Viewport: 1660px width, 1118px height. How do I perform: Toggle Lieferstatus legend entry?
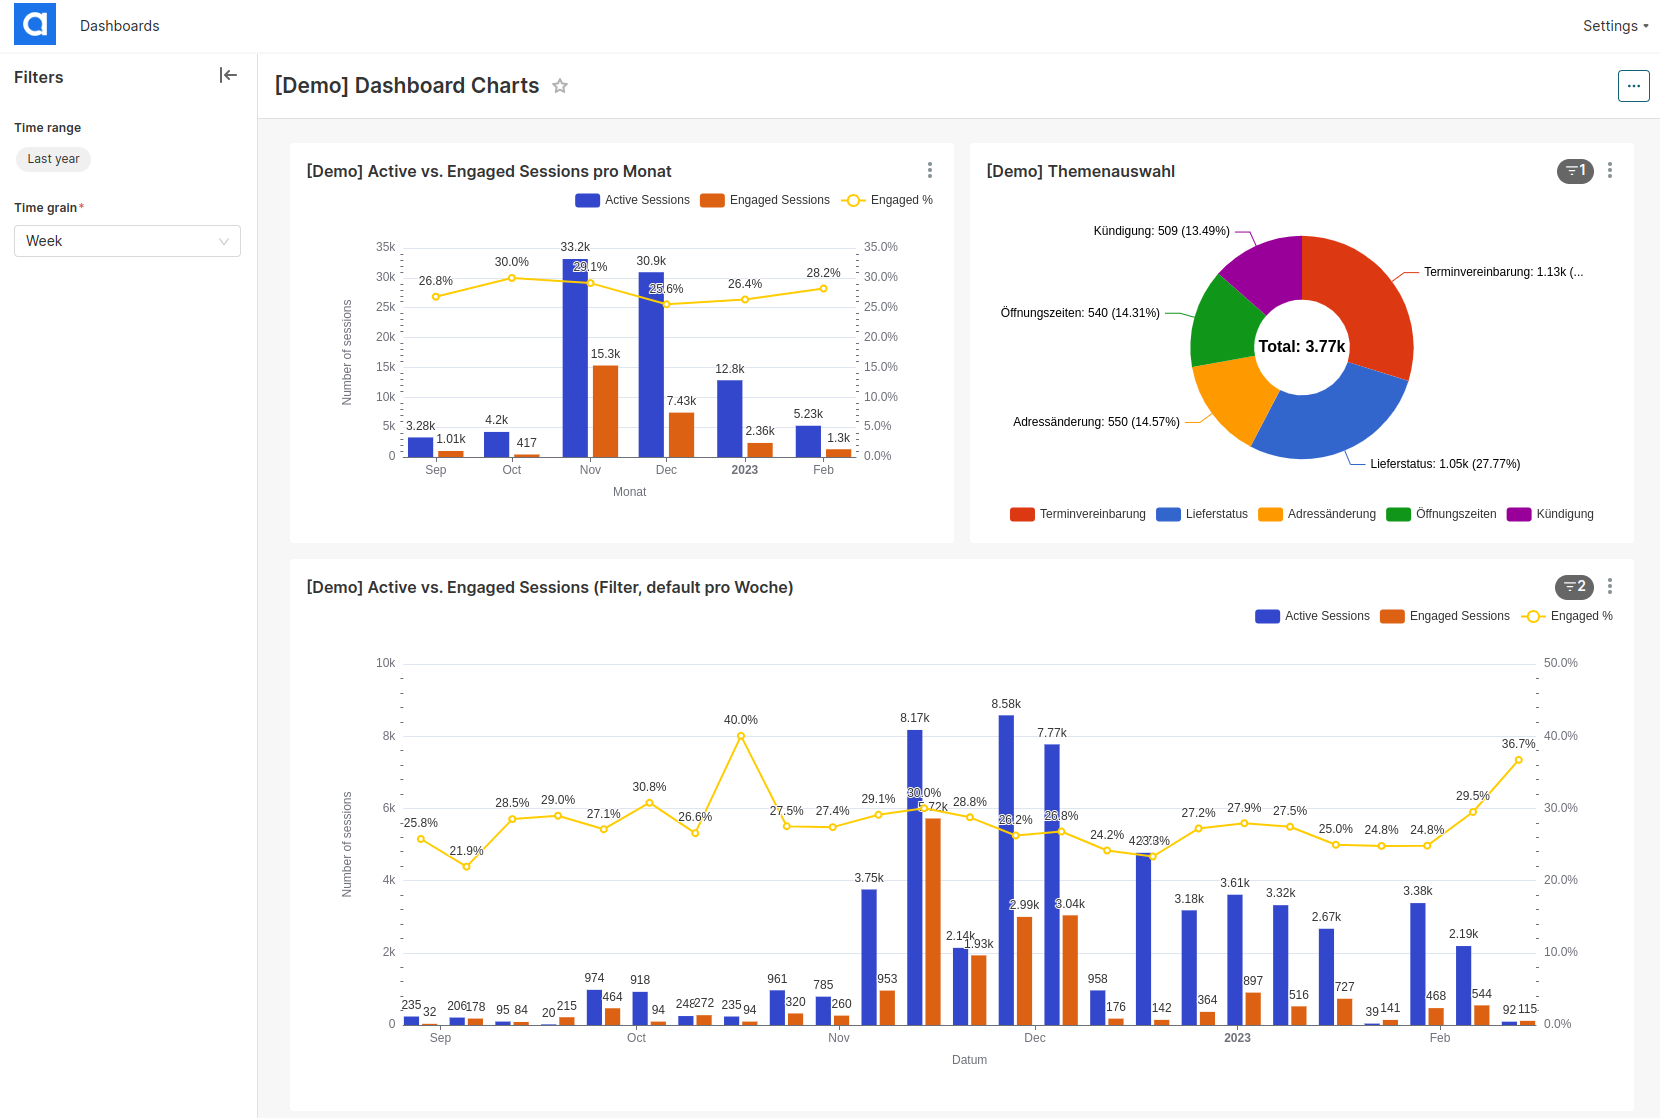[1202, 514]
